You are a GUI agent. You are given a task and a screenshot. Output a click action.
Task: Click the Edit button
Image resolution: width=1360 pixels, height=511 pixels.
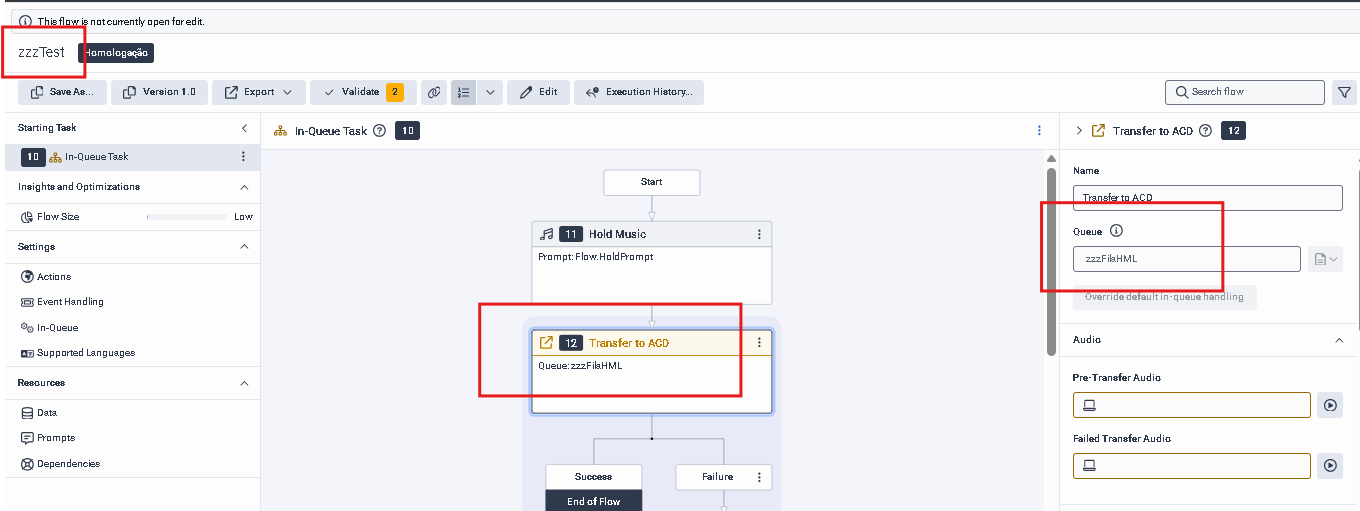click(x=538, y=92)
